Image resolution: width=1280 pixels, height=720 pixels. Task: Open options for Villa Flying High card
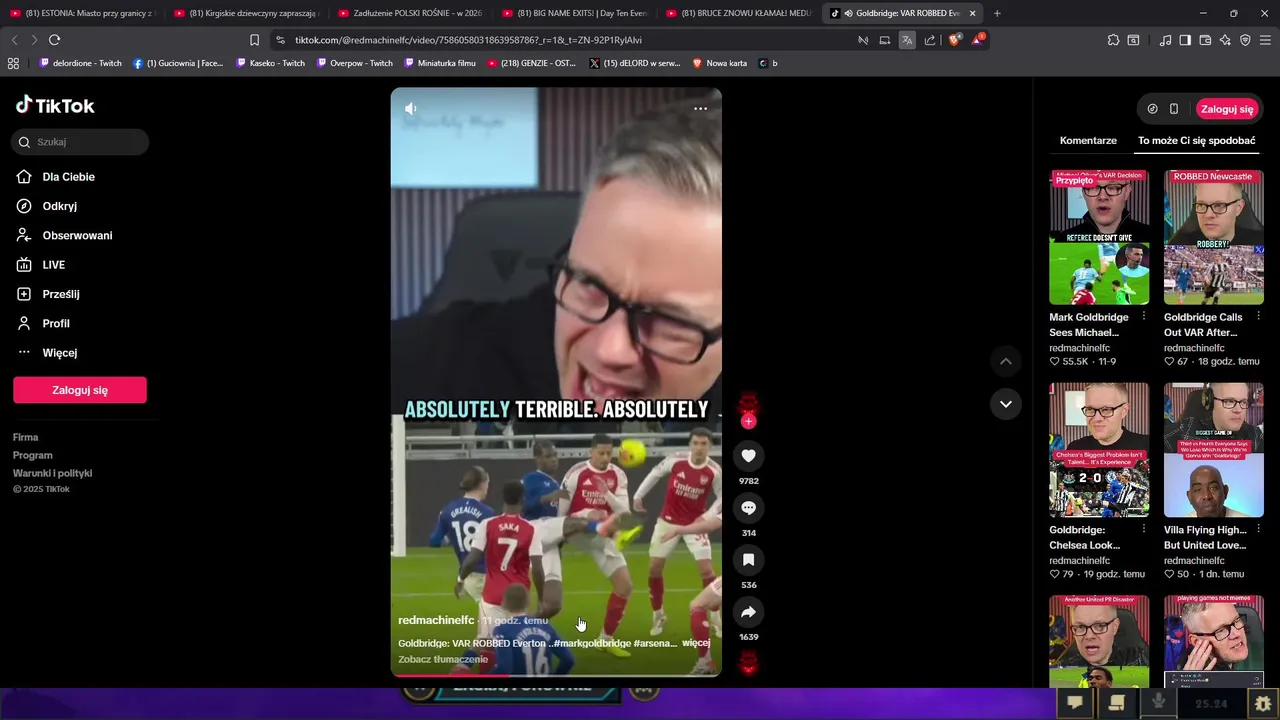(1258, 529)
